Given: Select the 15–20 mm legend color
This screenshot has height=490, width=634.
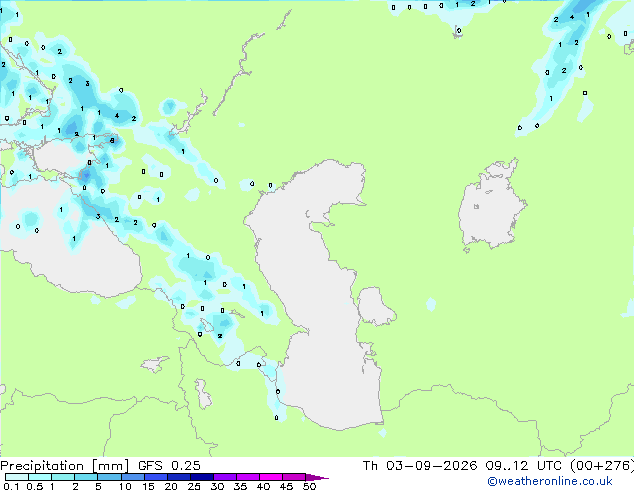Looking at the screenshot, I should [x=155, y=477].
